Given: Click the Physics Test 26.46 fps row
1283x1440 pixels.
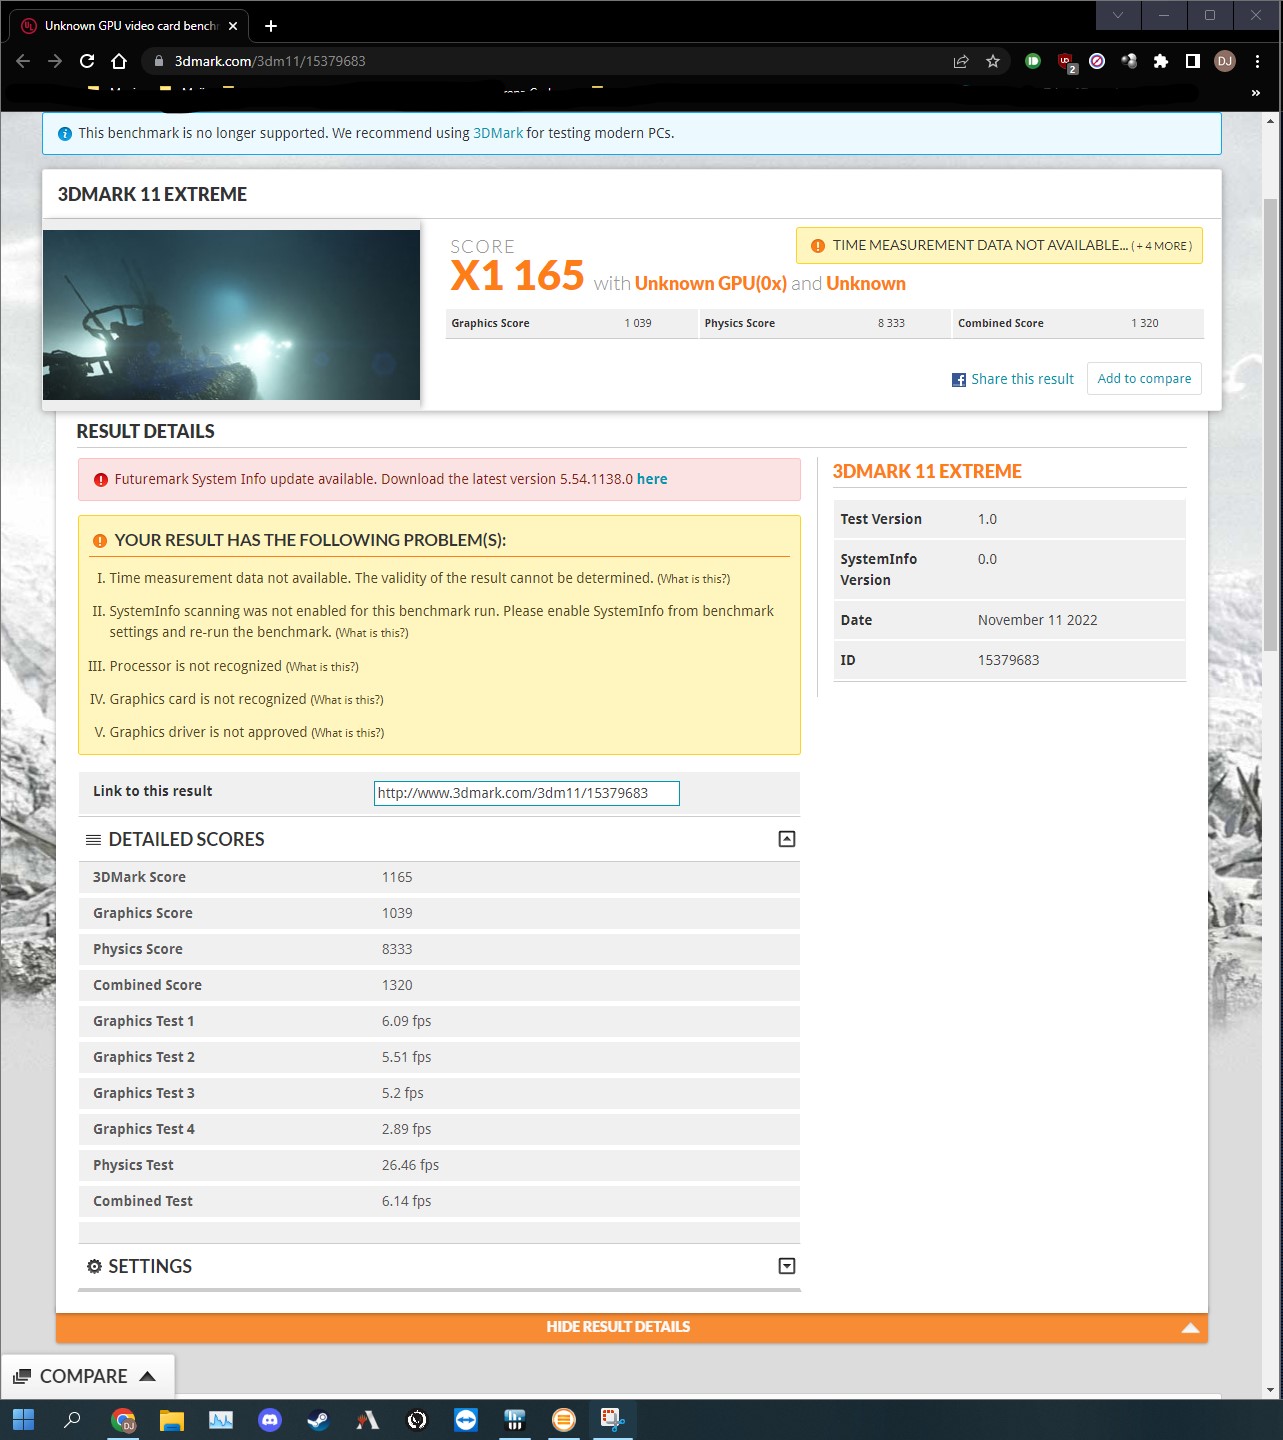Looking at the screenshot, I should coord(439,1165).
